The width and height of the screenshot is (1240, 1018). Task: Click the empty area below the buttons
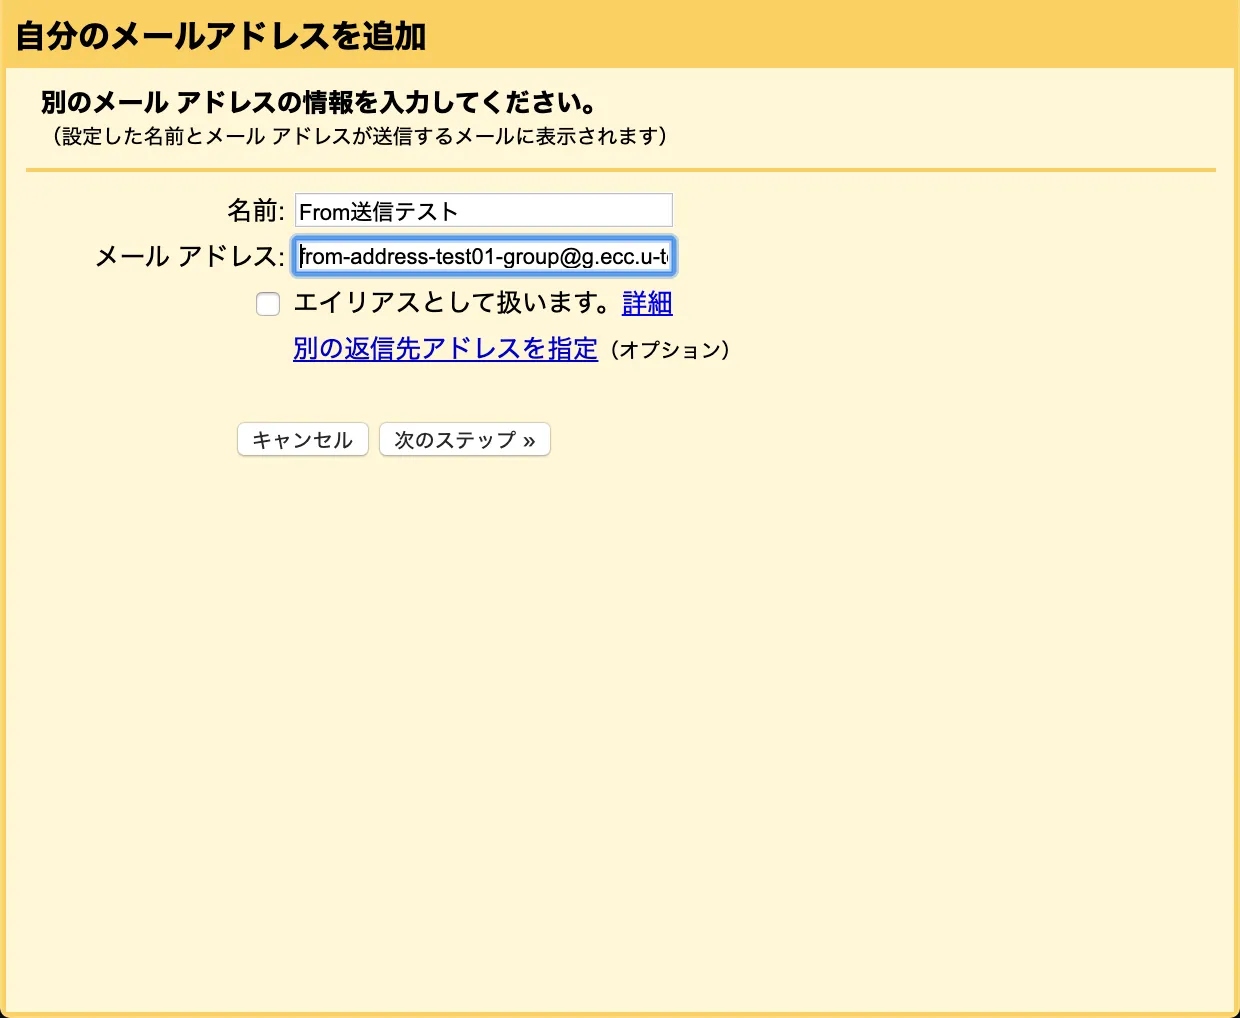(620, 700)
